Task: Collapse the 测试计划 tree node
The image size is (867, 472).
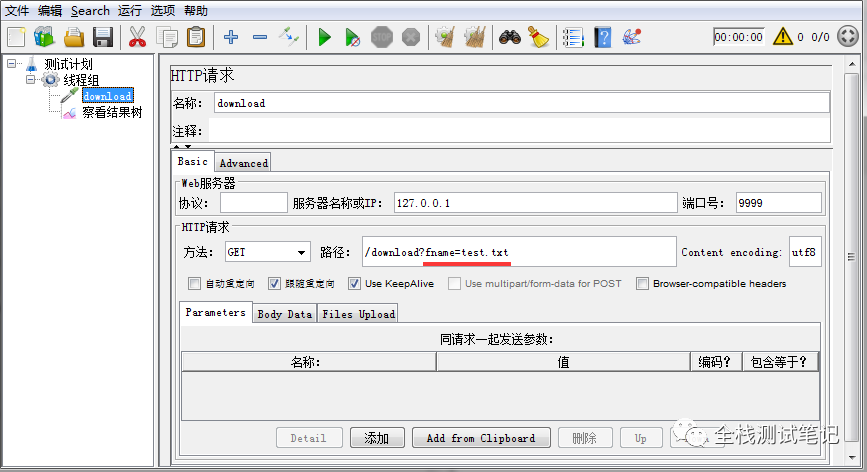Action: click(12, 64)
